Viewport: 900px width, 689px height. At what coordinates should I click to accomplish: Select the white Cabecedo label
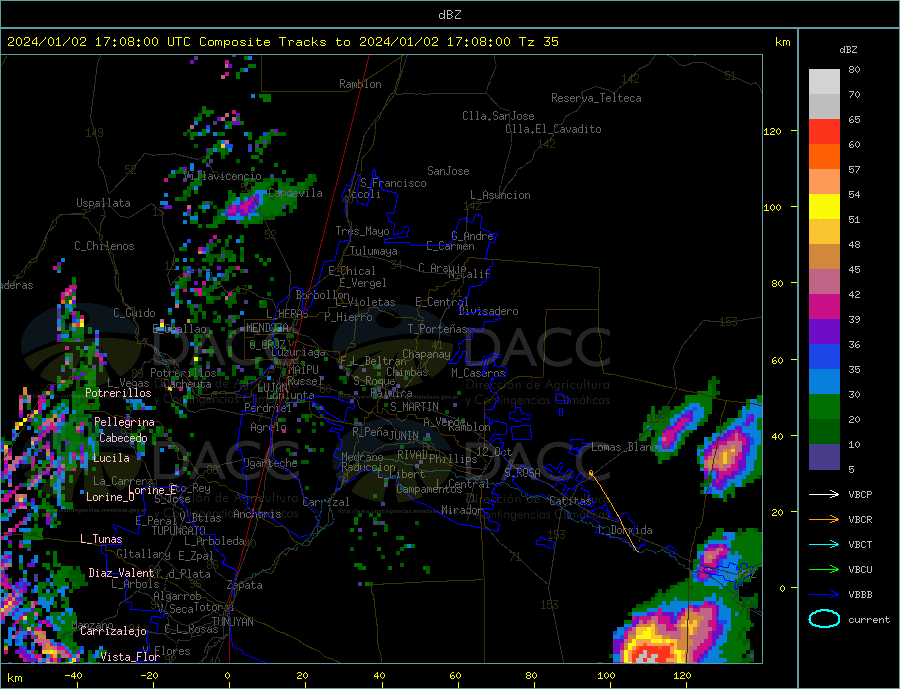coord(123,438)
